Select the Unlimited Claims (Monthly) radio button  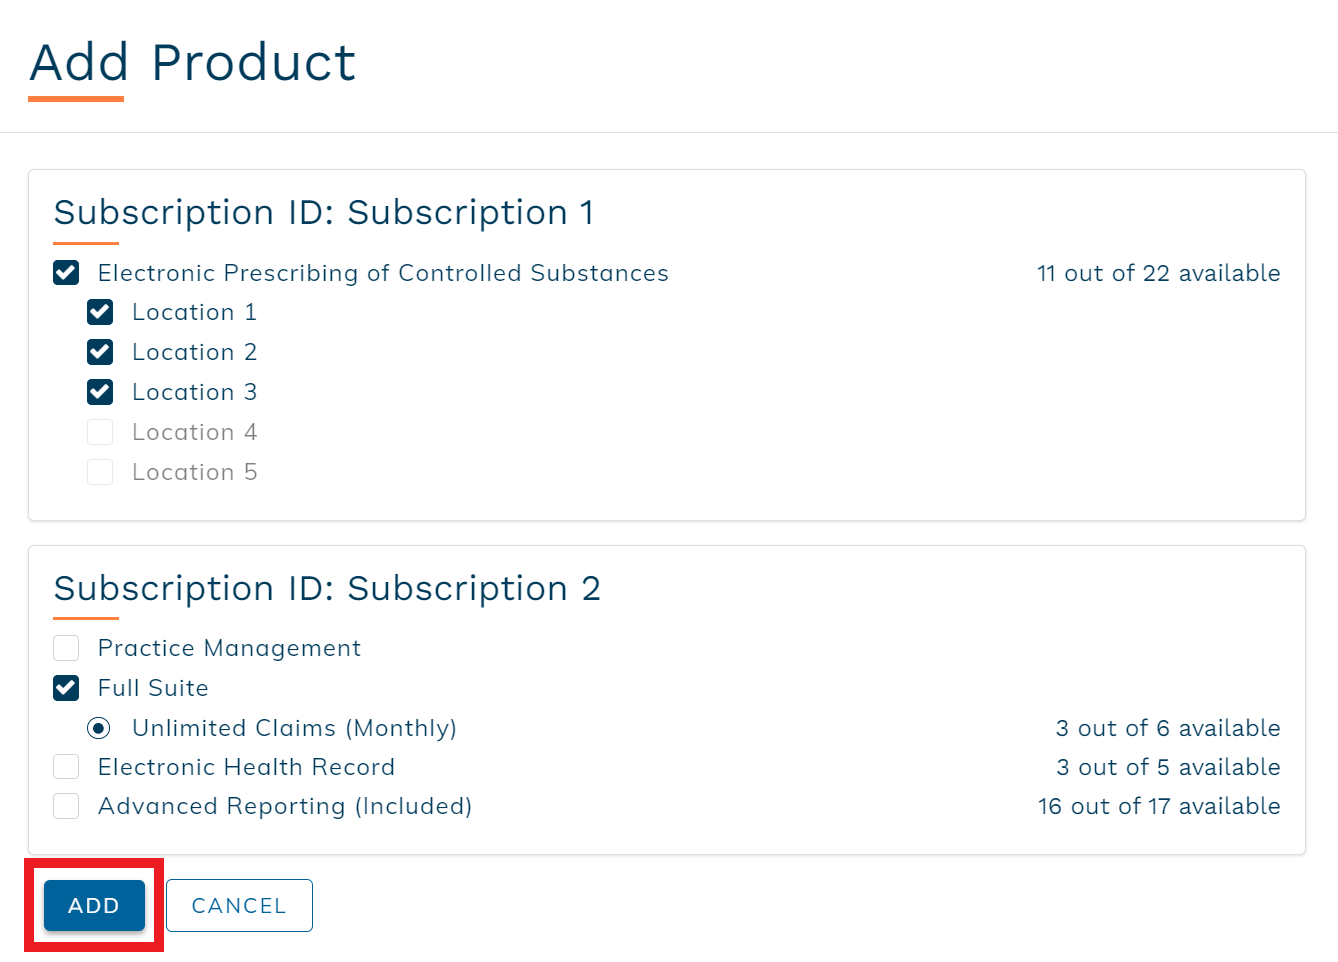[98, 728]
